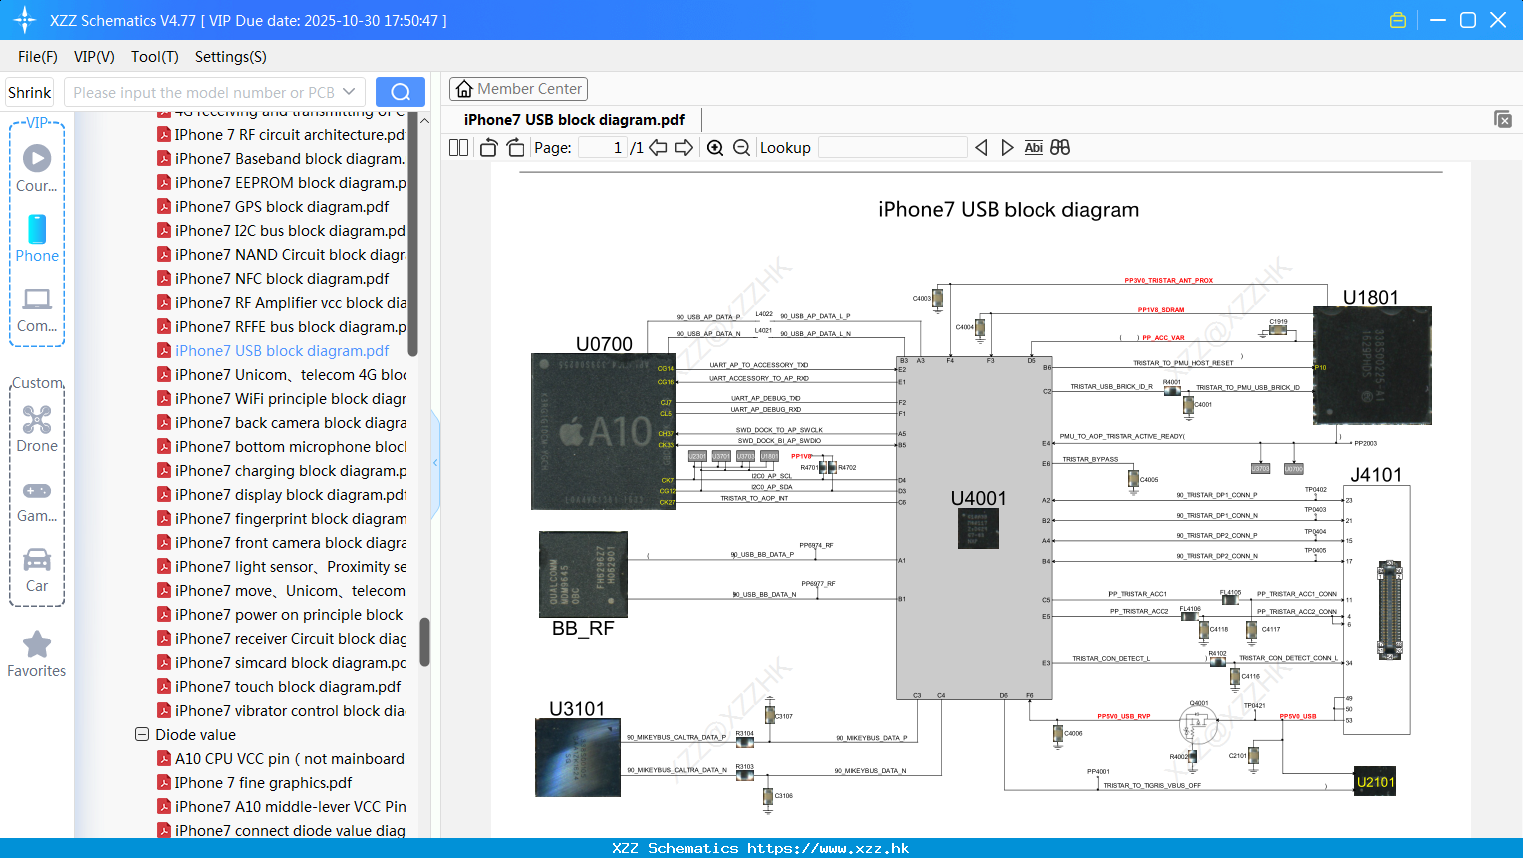Select the Drone category icon

pos(37,429)
